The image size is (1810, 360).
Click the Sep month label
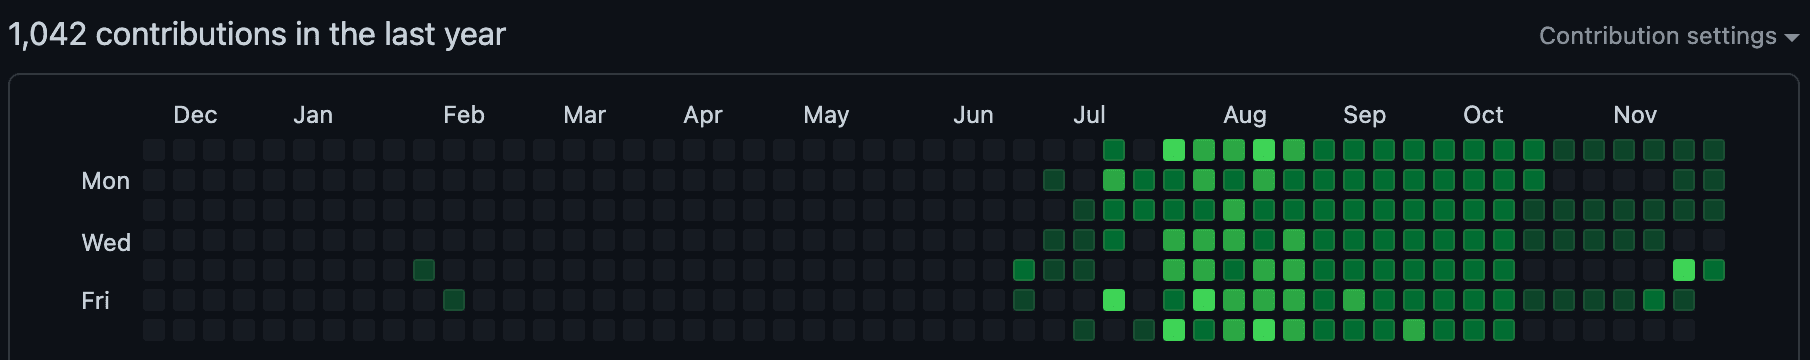(1364, 115)
